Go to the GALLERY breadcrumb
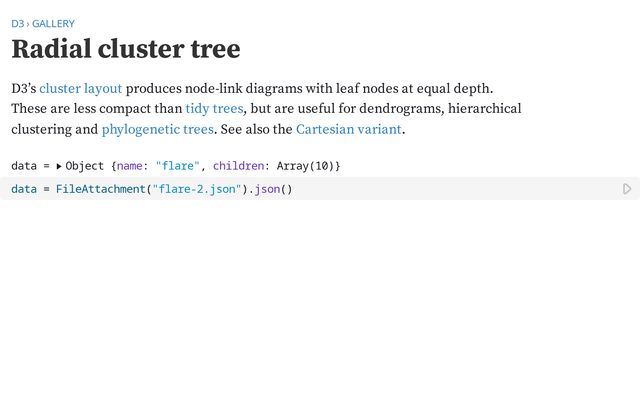 tap(53, 23)
